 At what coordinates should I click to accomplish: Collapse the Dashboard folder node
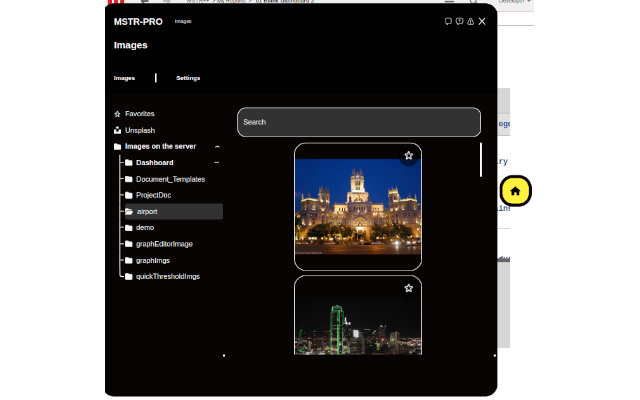[x=217, y=162]
